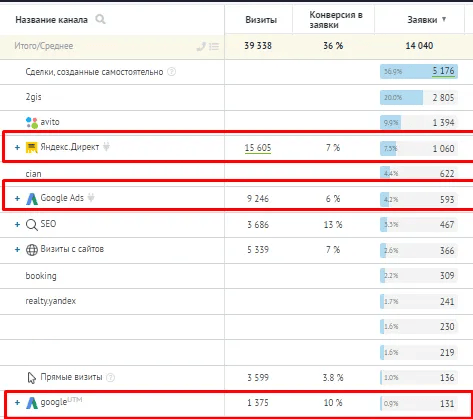Viewport: 473px width, 419px height.
Task: Click the average 36 % conversion value
Action: tap(333, 46)
